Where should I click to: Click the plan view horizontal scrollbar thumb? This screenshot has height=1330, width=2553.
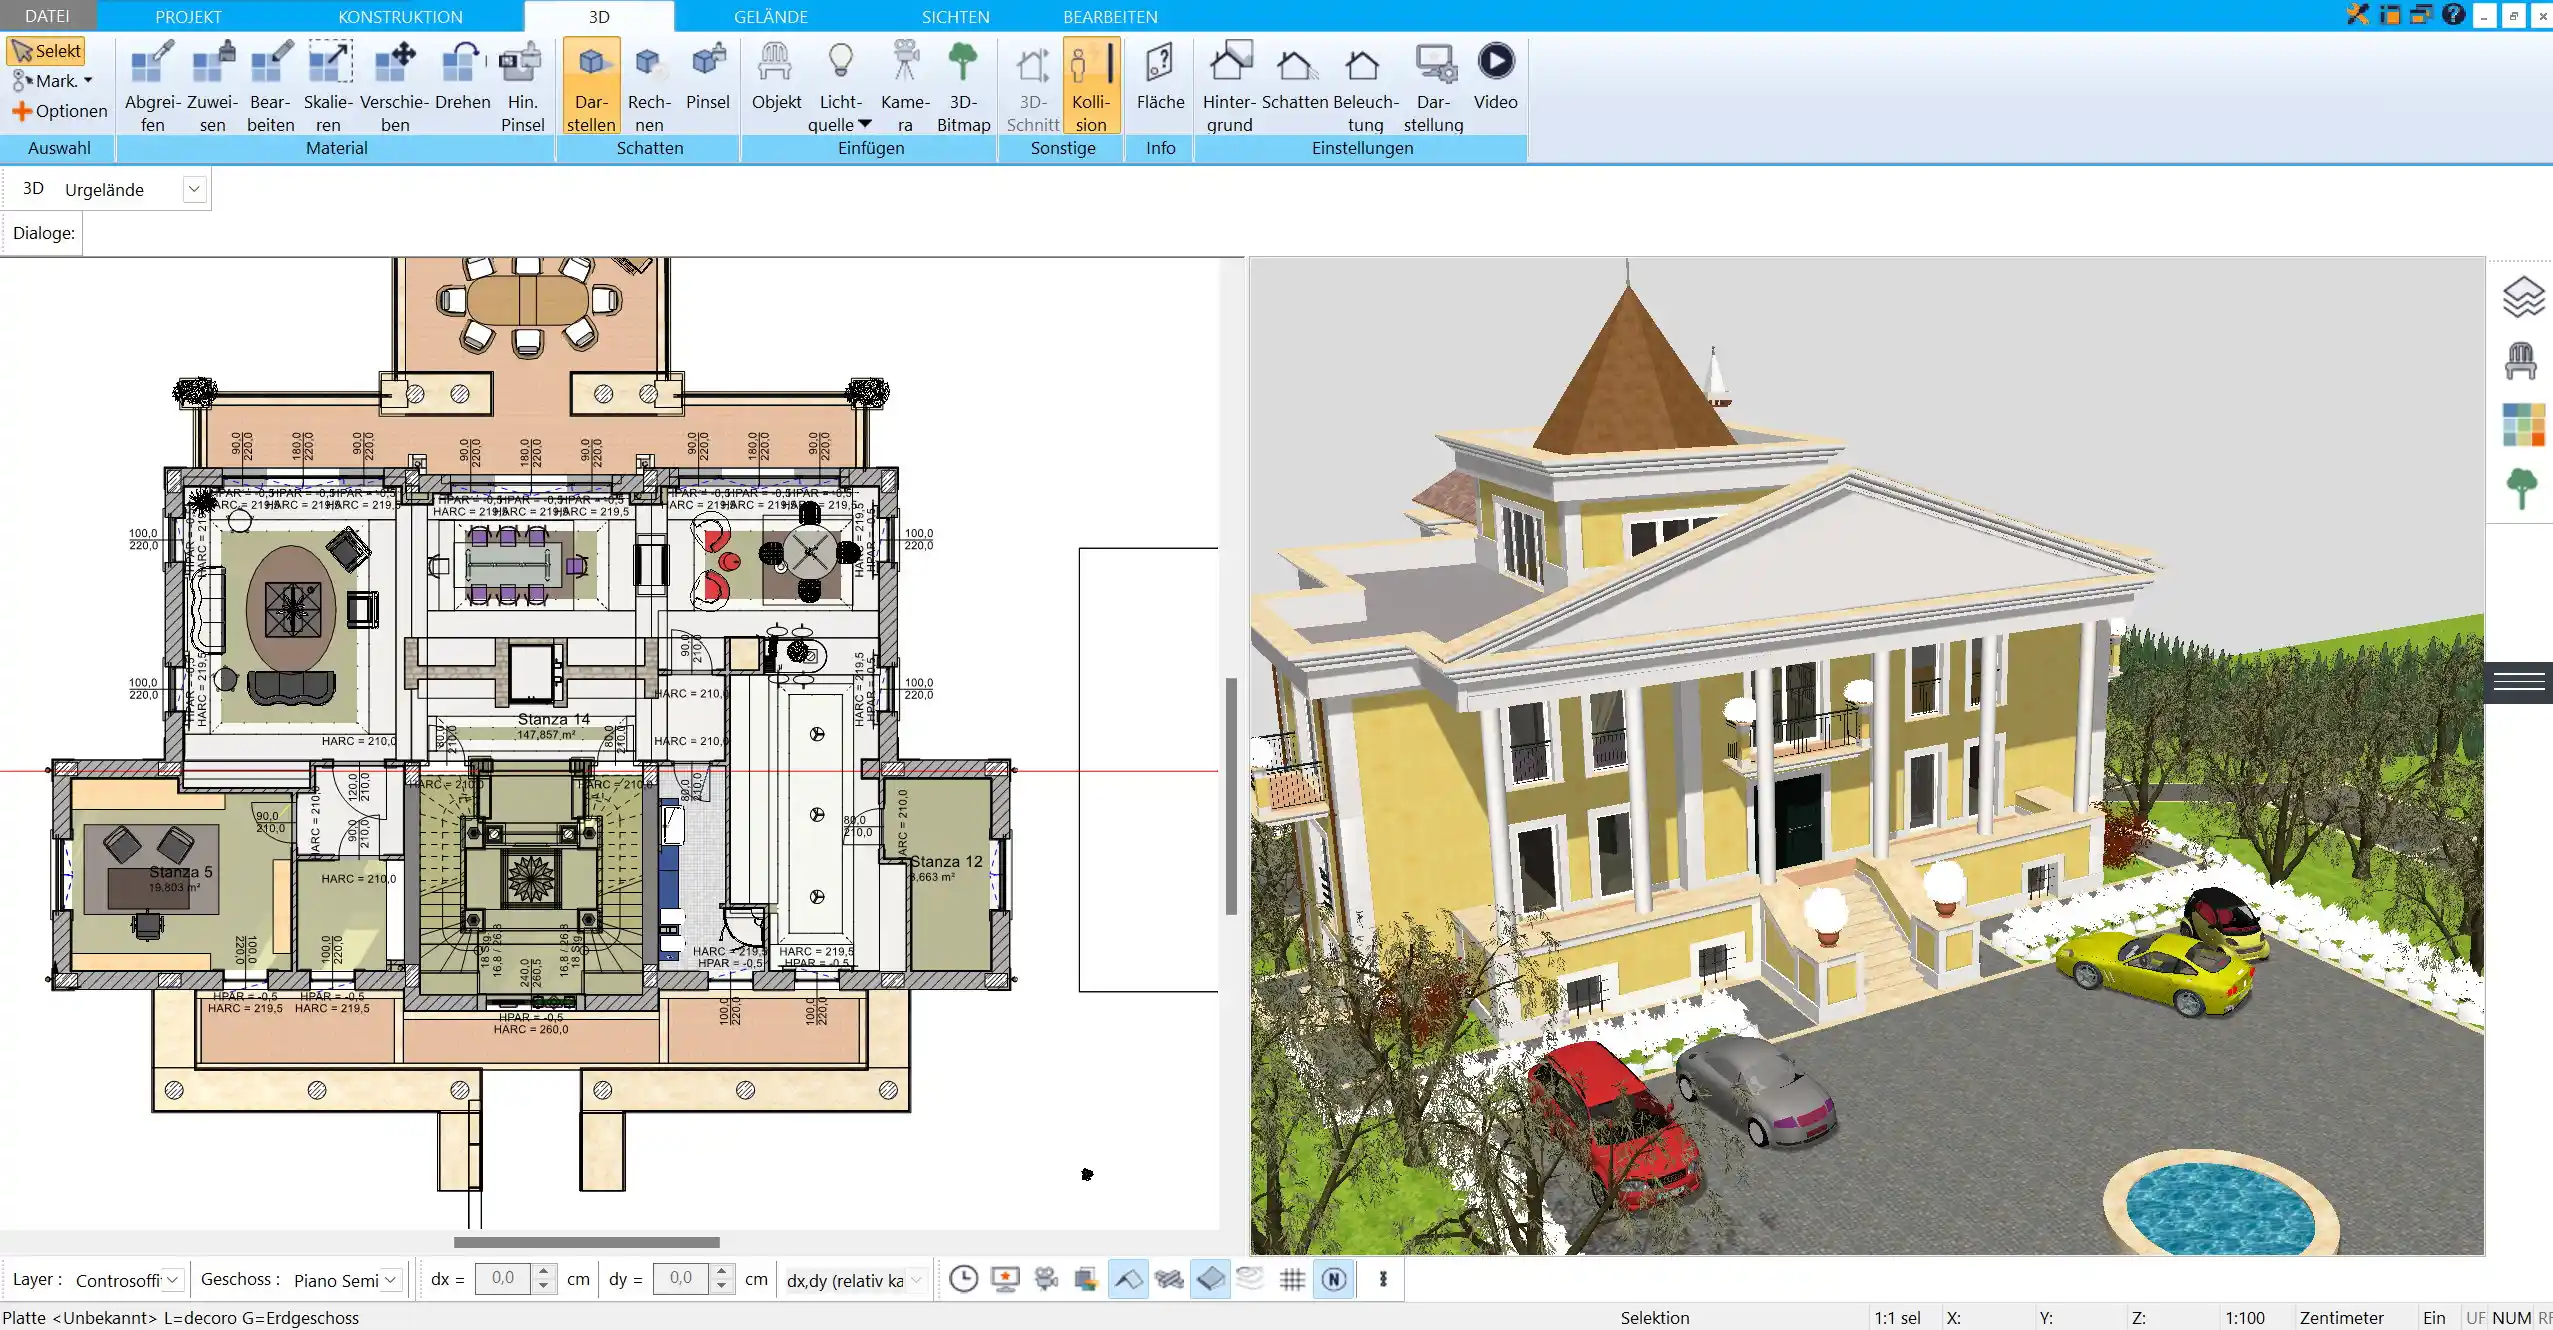586,1242
